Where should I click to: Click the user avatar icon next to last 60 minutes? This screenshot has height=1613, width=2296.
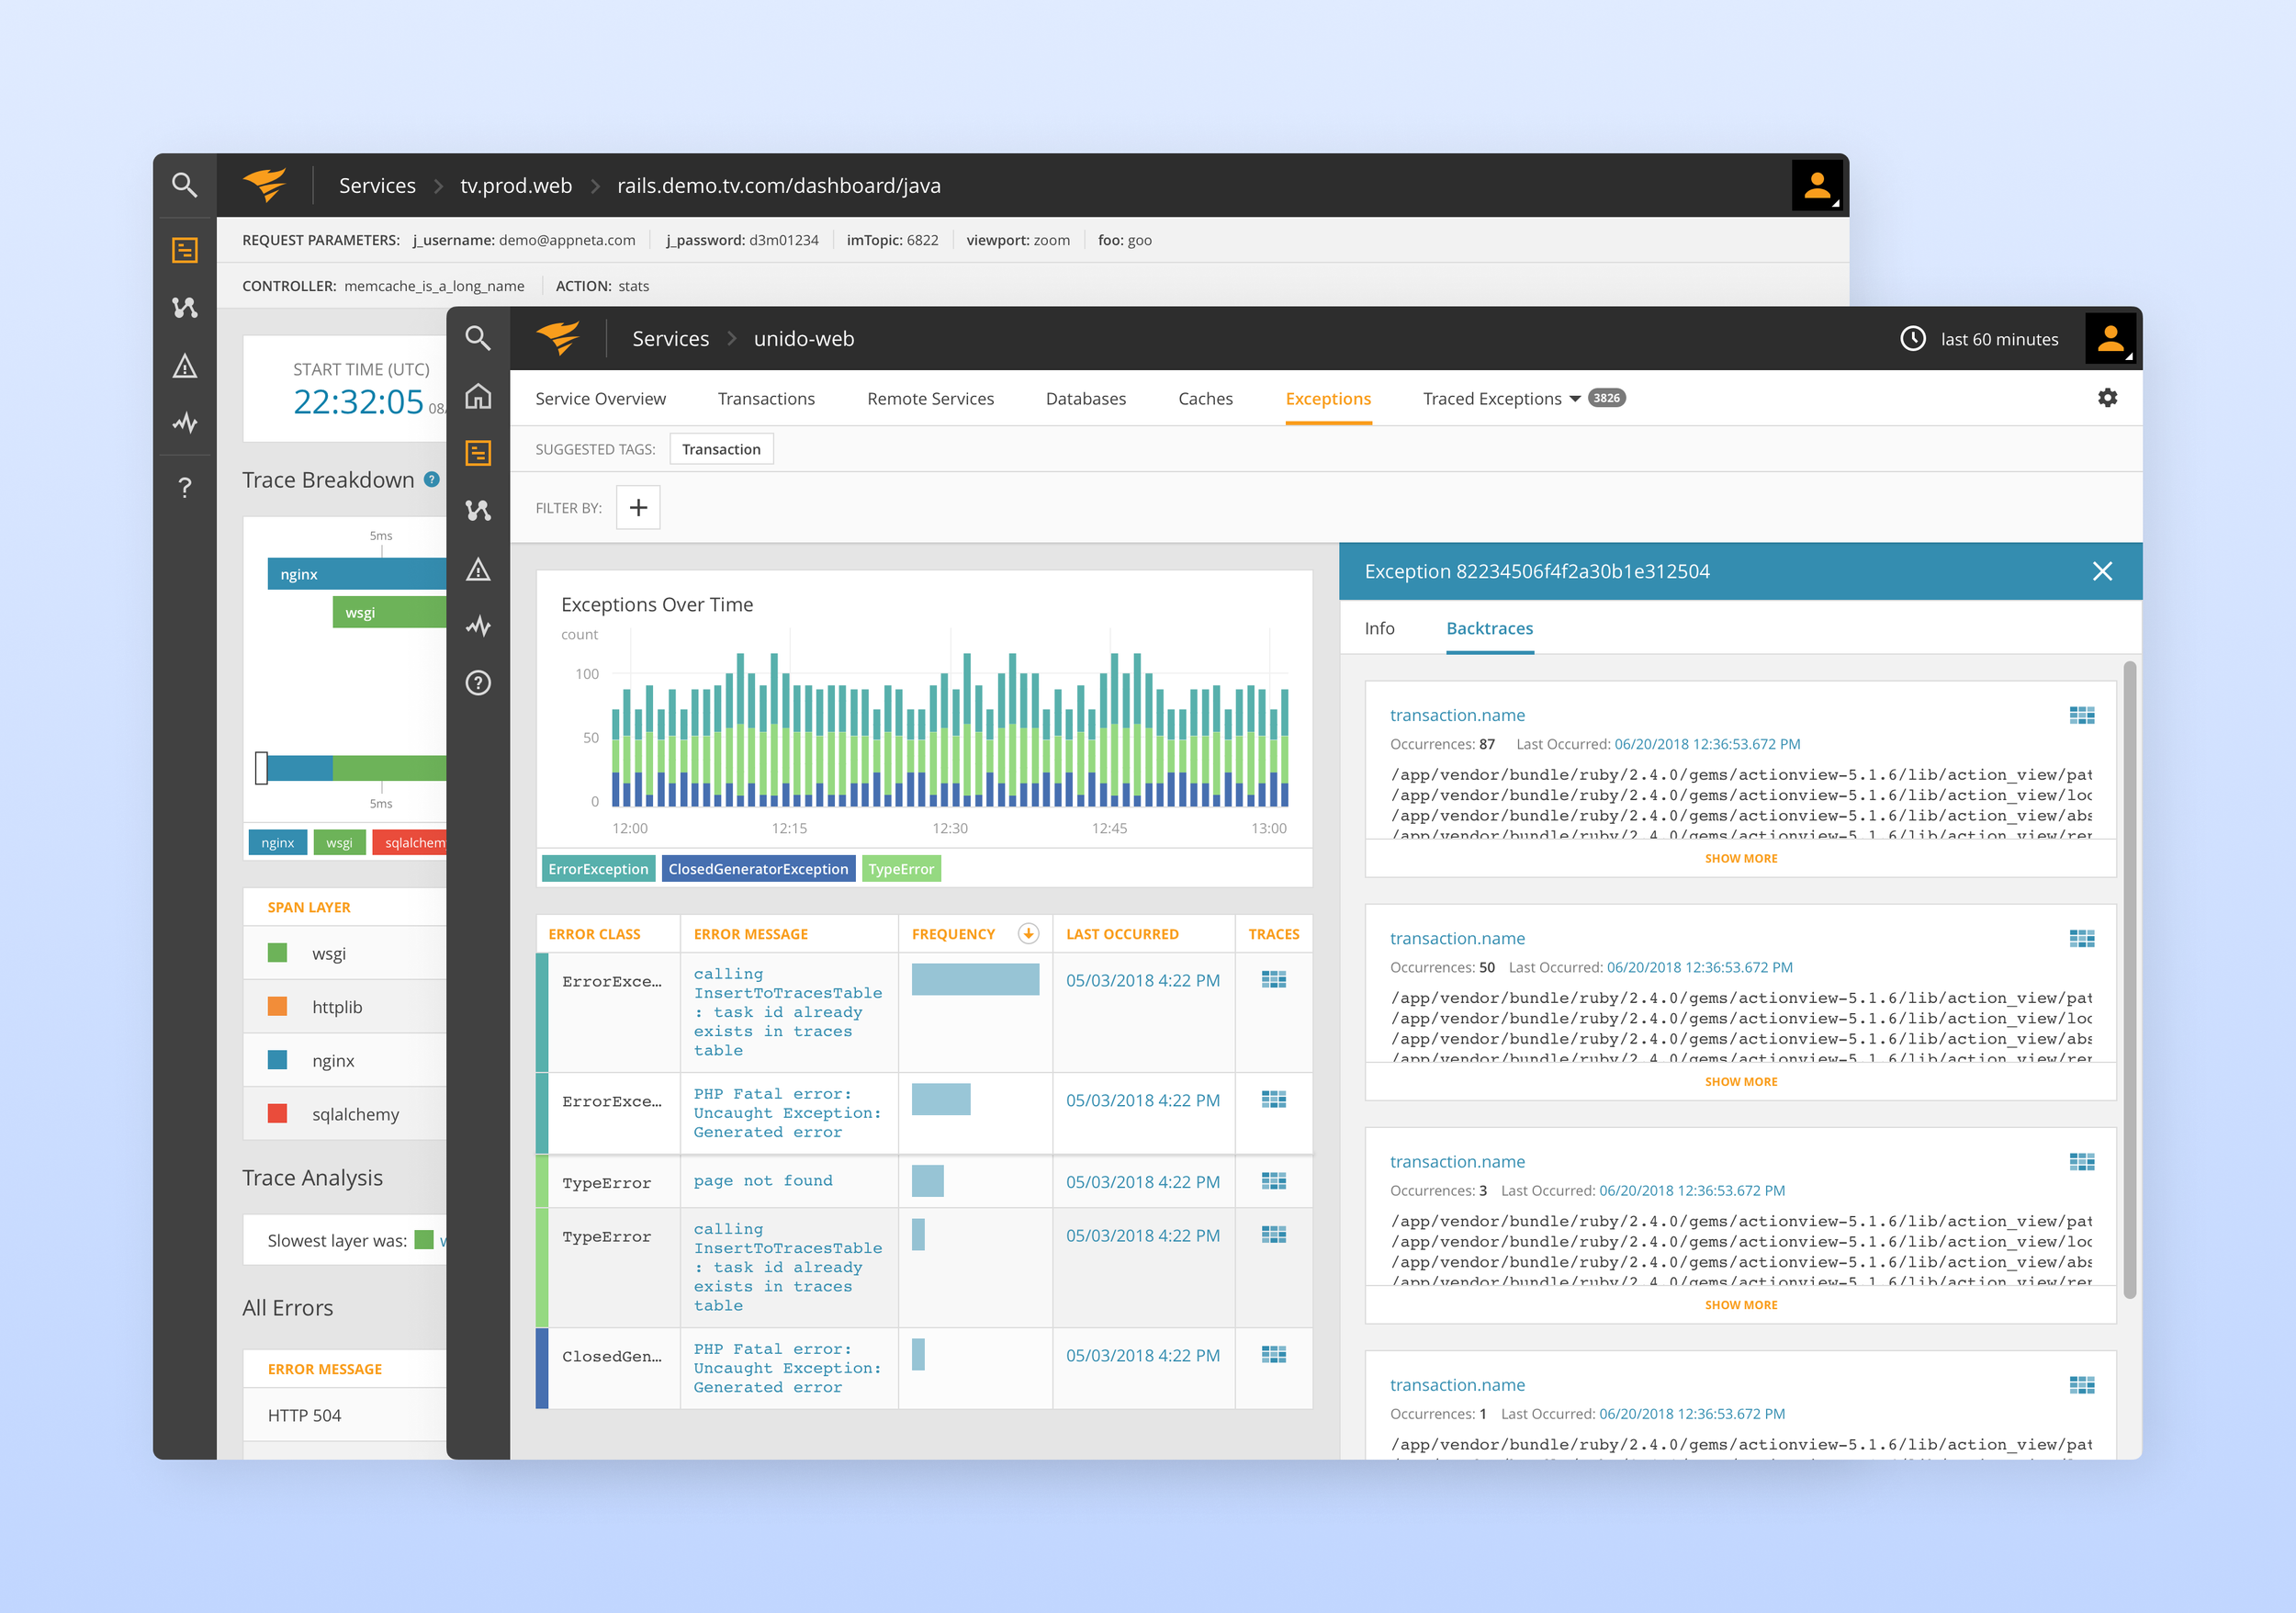pos(2110,339)
